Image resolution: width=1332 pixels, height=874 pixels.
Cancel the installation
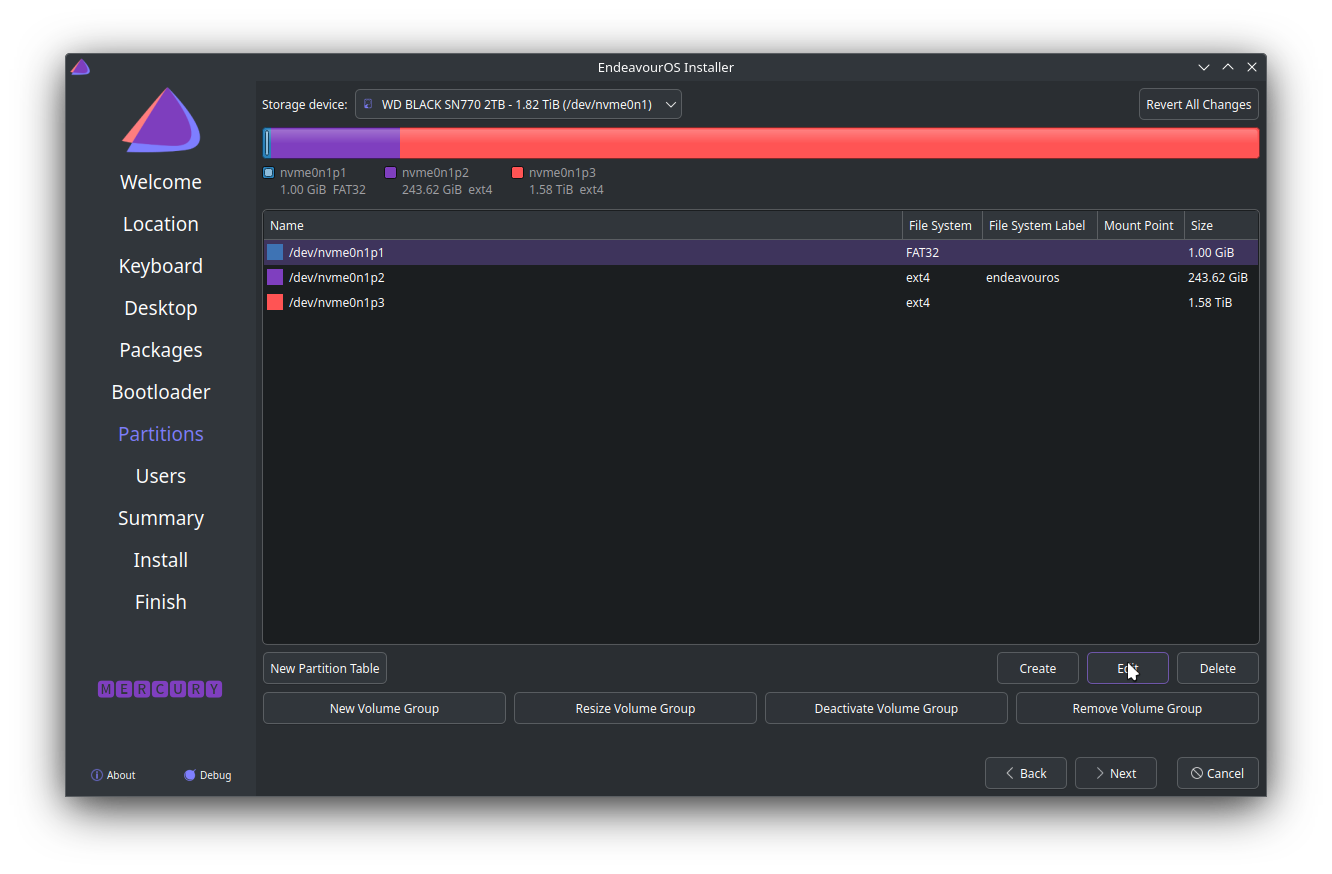point(1218,773)
